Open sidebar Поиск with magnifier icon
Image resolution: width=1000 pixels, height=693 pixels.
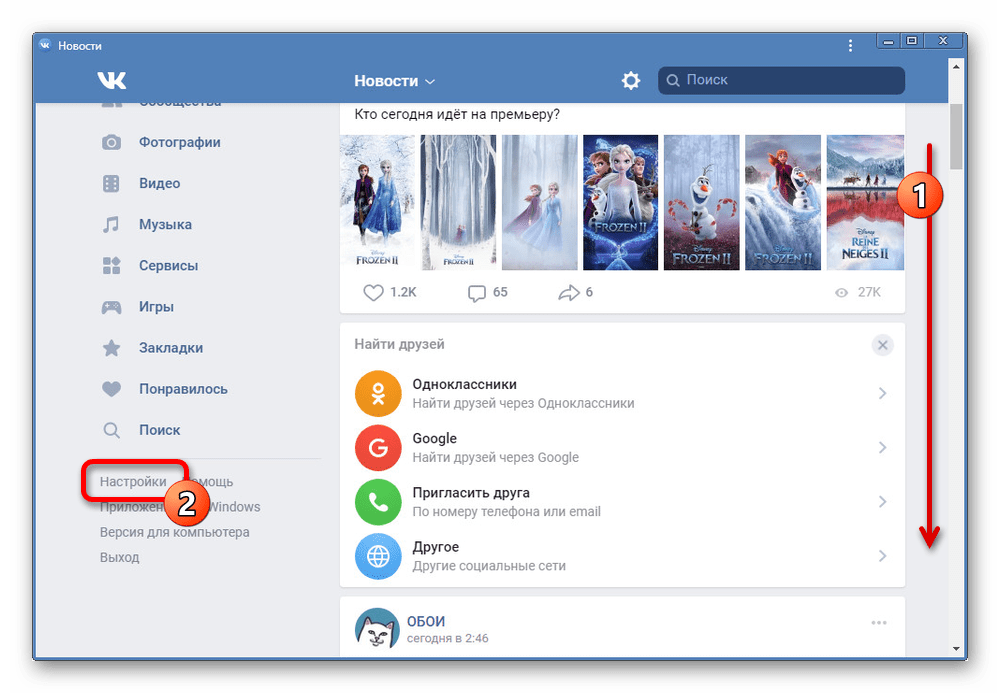[x=111, y=430]
